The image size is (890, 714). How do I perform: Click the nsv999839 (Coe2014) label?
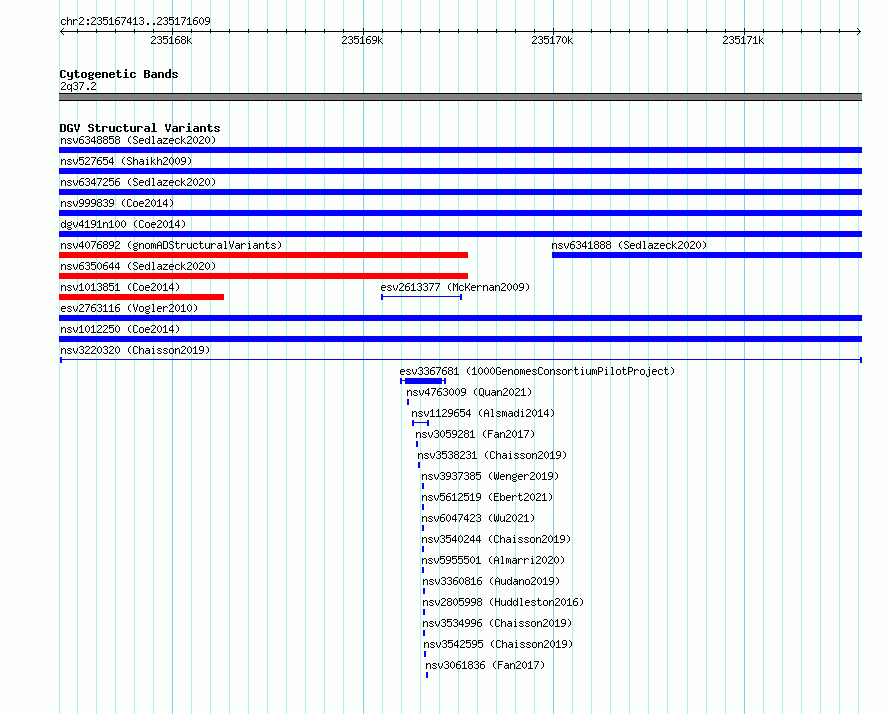[x=117, y=203]
